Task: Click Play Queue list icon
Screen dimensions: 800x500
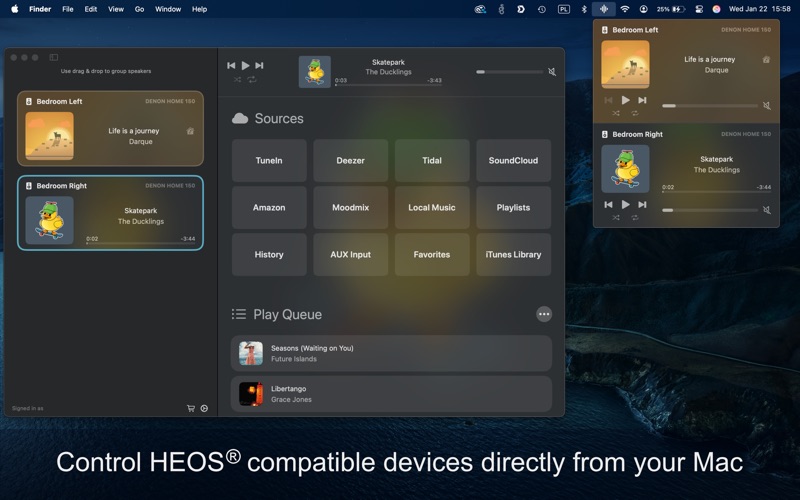Action: 239,314
